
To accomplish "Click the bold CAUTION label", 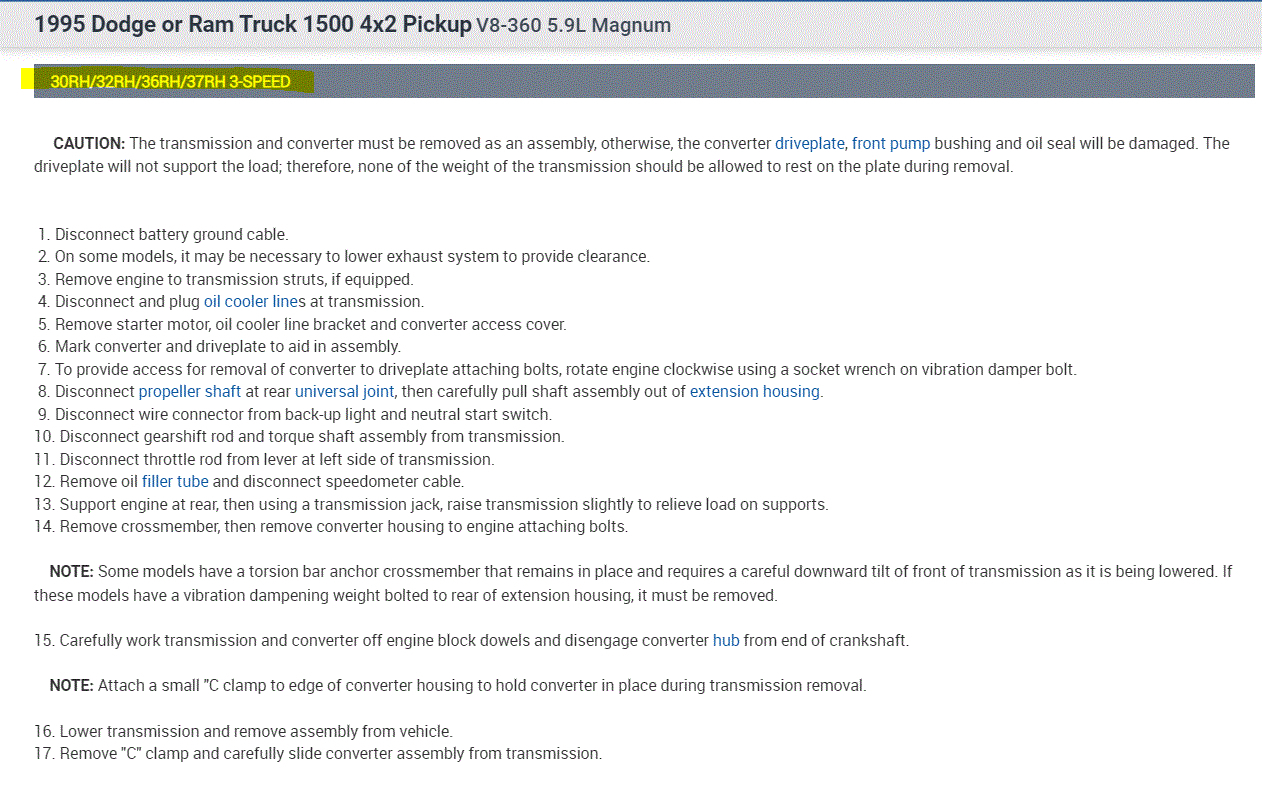I will coord(89,143).
